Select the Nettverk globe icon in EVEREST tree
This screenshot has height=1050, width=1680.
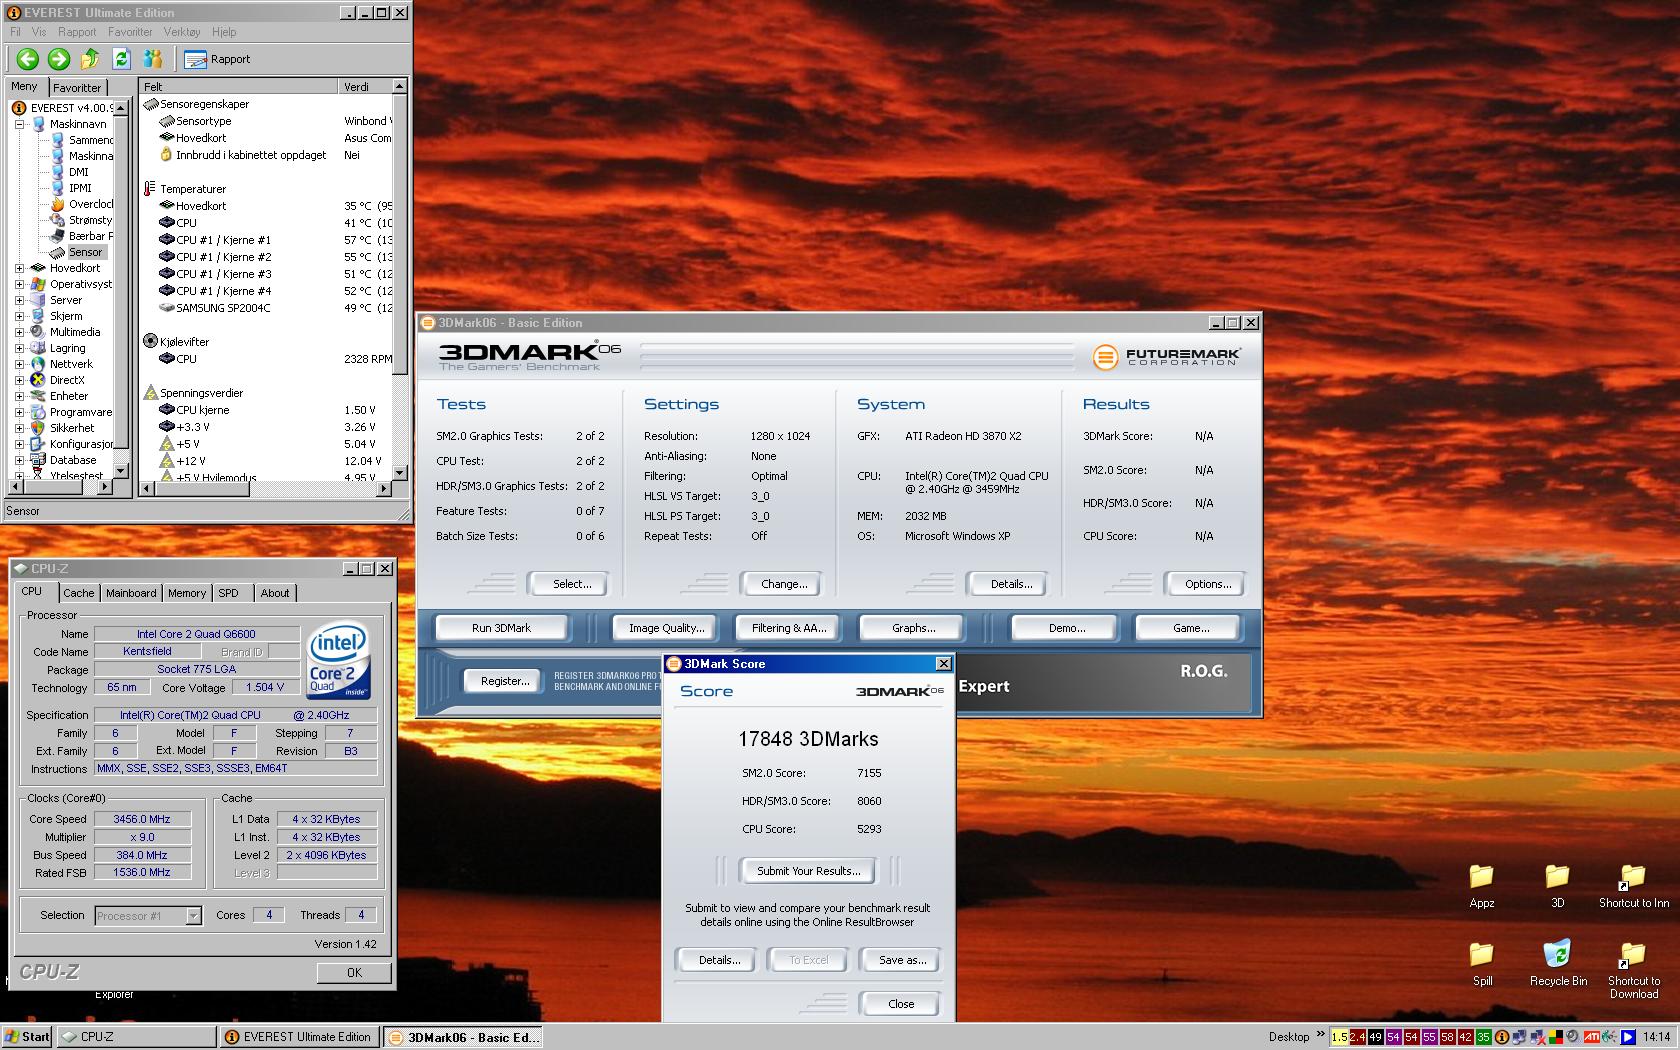(38, 364)
